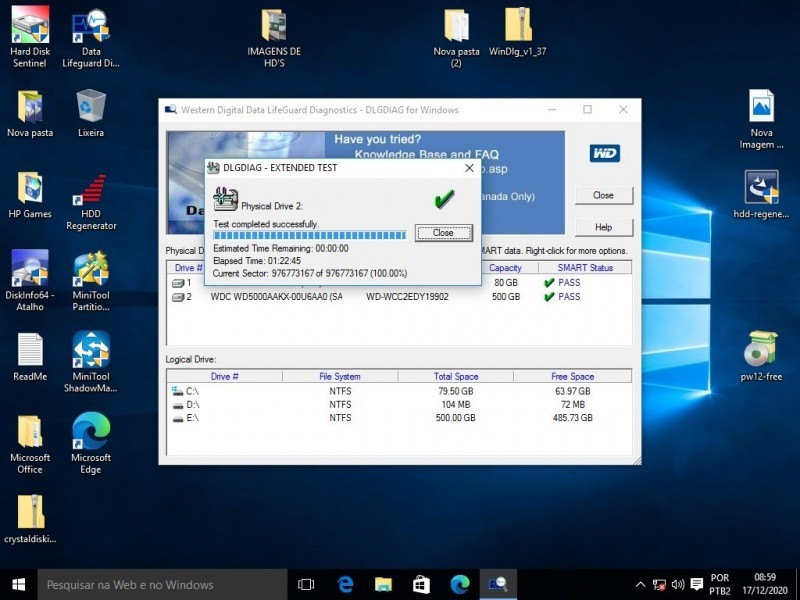
Task: Select the C:\ logical drive icon
Action: pyautogui.click(x=177, y=391)
